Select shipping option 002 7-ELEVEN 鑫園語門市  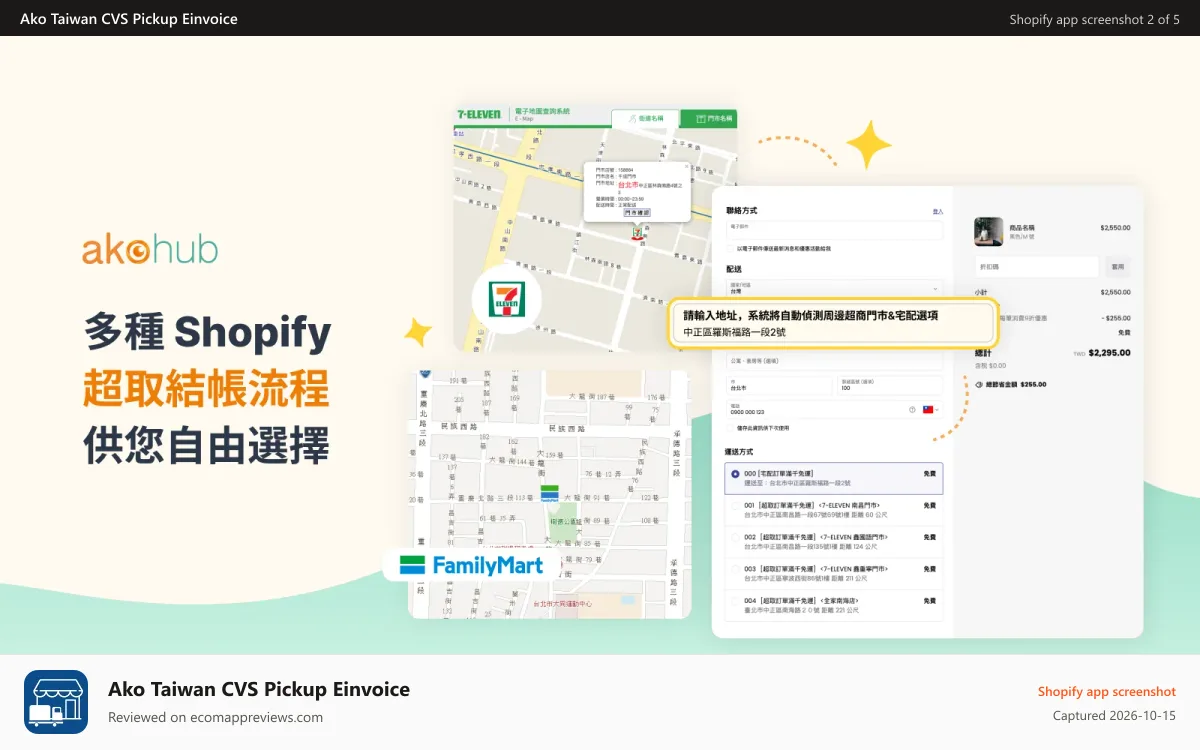(x=834, y=542)
